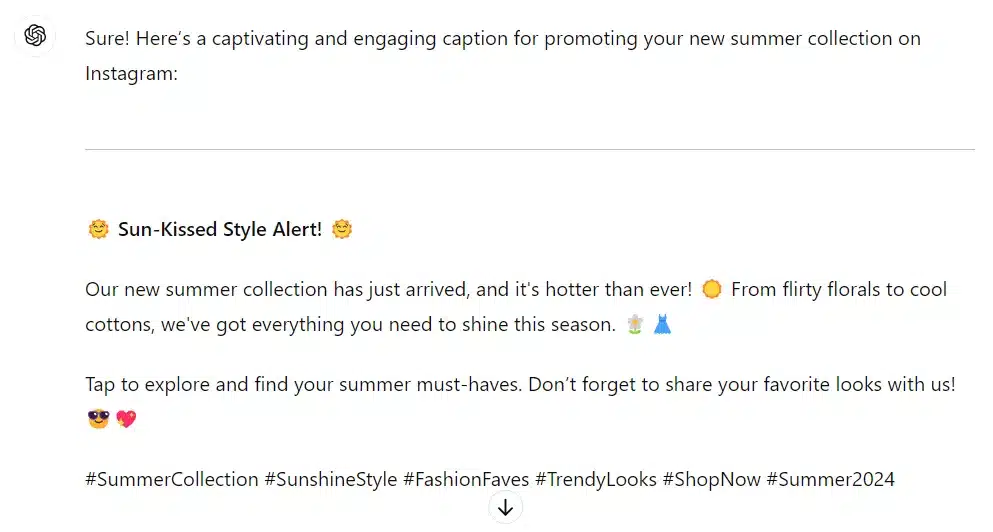Click the horizontal divider line
The height and width of the screenshot is (532, 993).
530,150
